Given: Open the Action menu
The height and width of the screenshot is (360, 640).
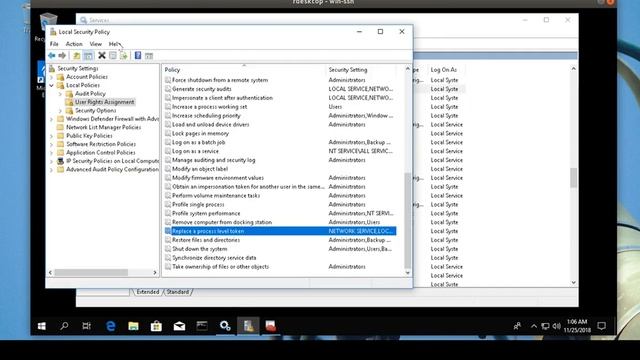Looking at the screenshot, I should [74, 44].
